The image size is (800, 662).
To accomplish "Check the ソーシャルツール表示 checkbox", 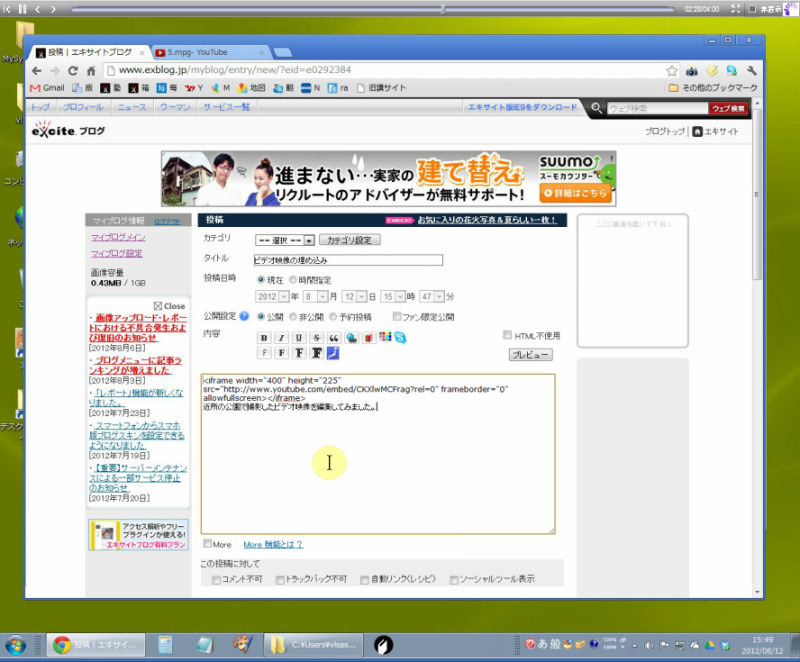I will pyautogui.click(x=454, y=580).
